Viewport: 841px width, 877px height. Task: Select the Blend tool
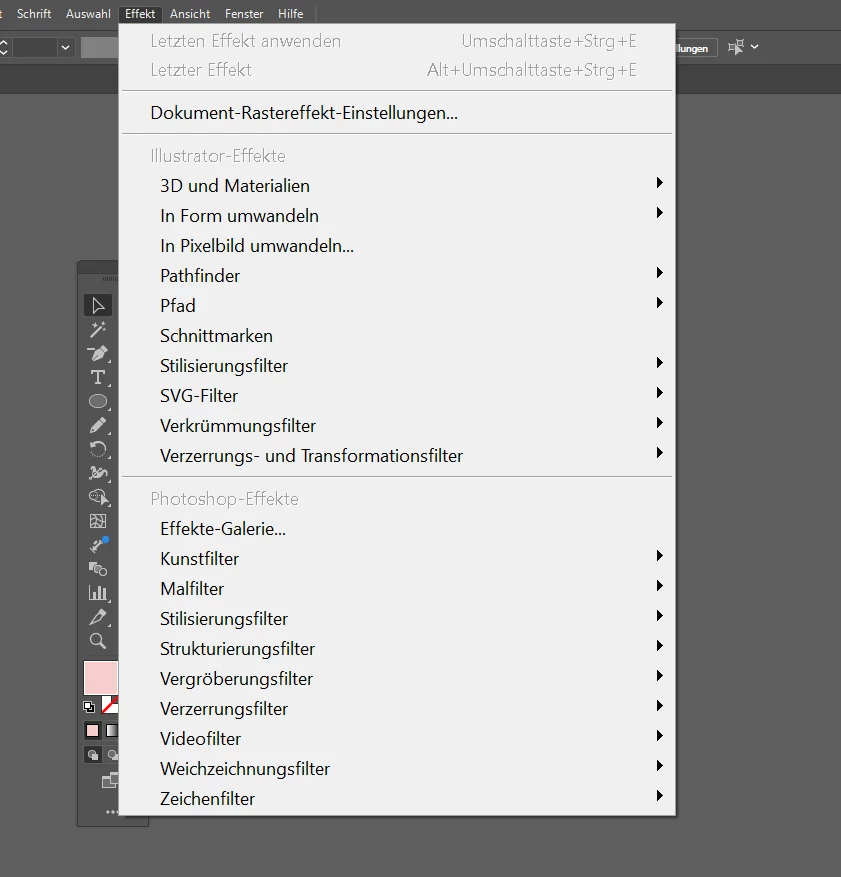pos(98,569)
